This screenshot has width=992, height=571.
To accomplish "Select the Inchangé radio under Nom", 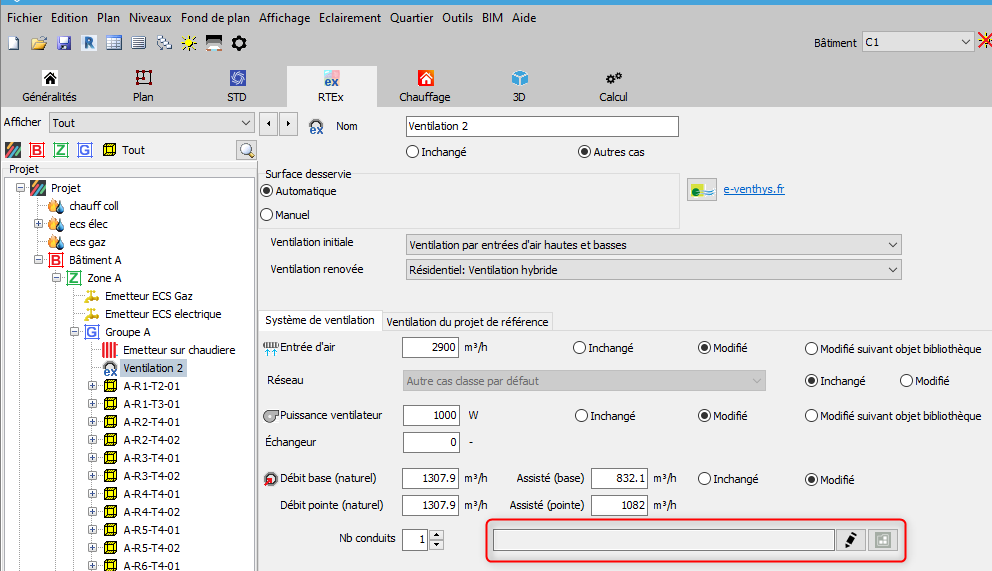I will (413, 152).
